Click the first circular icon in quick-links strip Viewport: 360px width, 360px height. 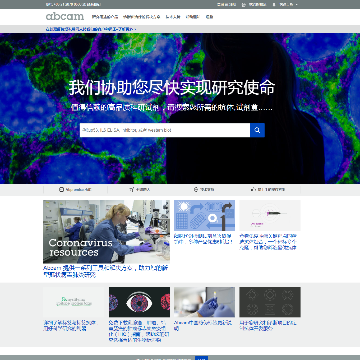click(61, 189)
